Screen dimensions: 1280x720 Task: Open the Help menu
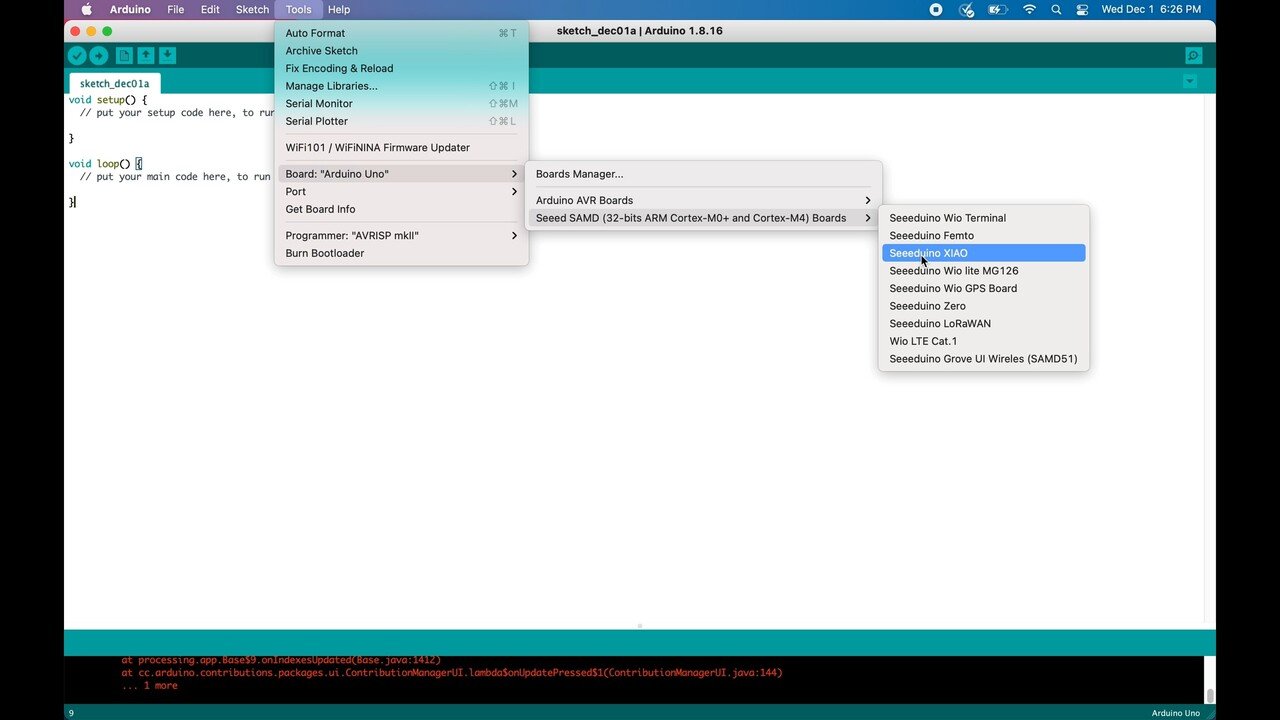(339, 9)
